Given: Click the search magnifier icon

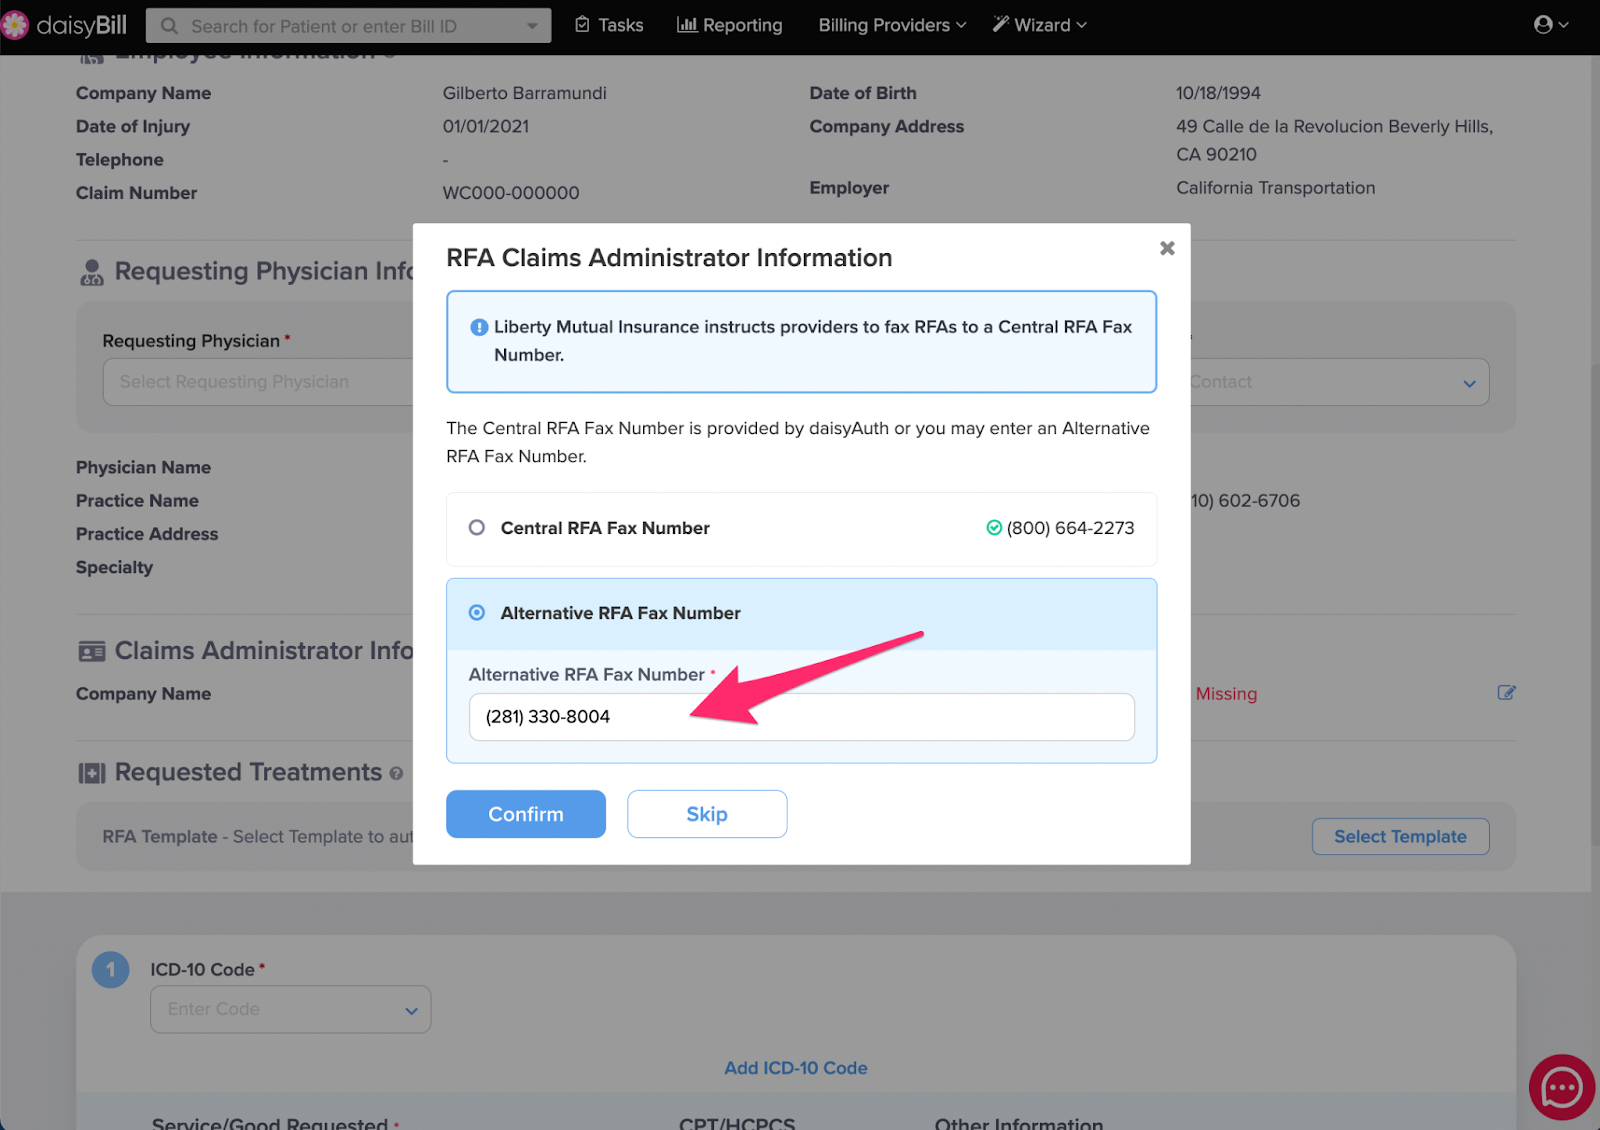Looking at the screenshot, I should click(x=169, y=26).
